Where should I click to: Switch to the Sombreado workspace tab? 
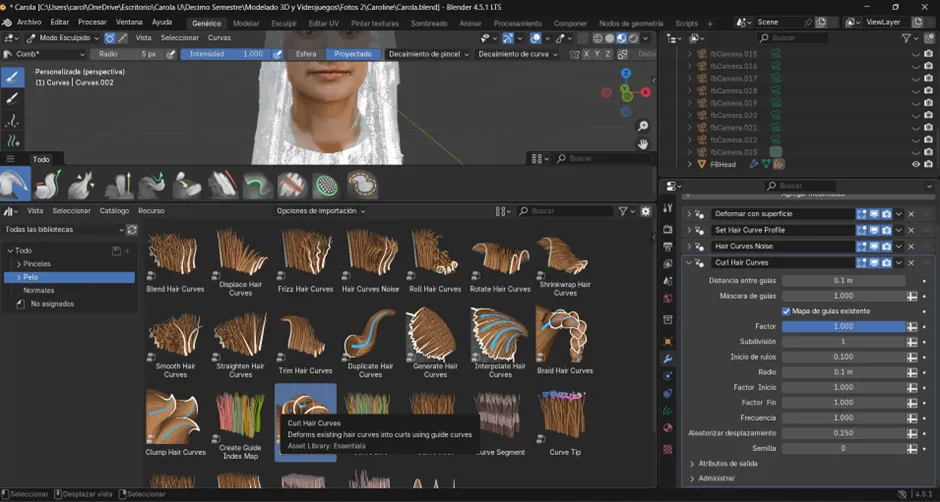pyautogui.click(x=429, y=22)
